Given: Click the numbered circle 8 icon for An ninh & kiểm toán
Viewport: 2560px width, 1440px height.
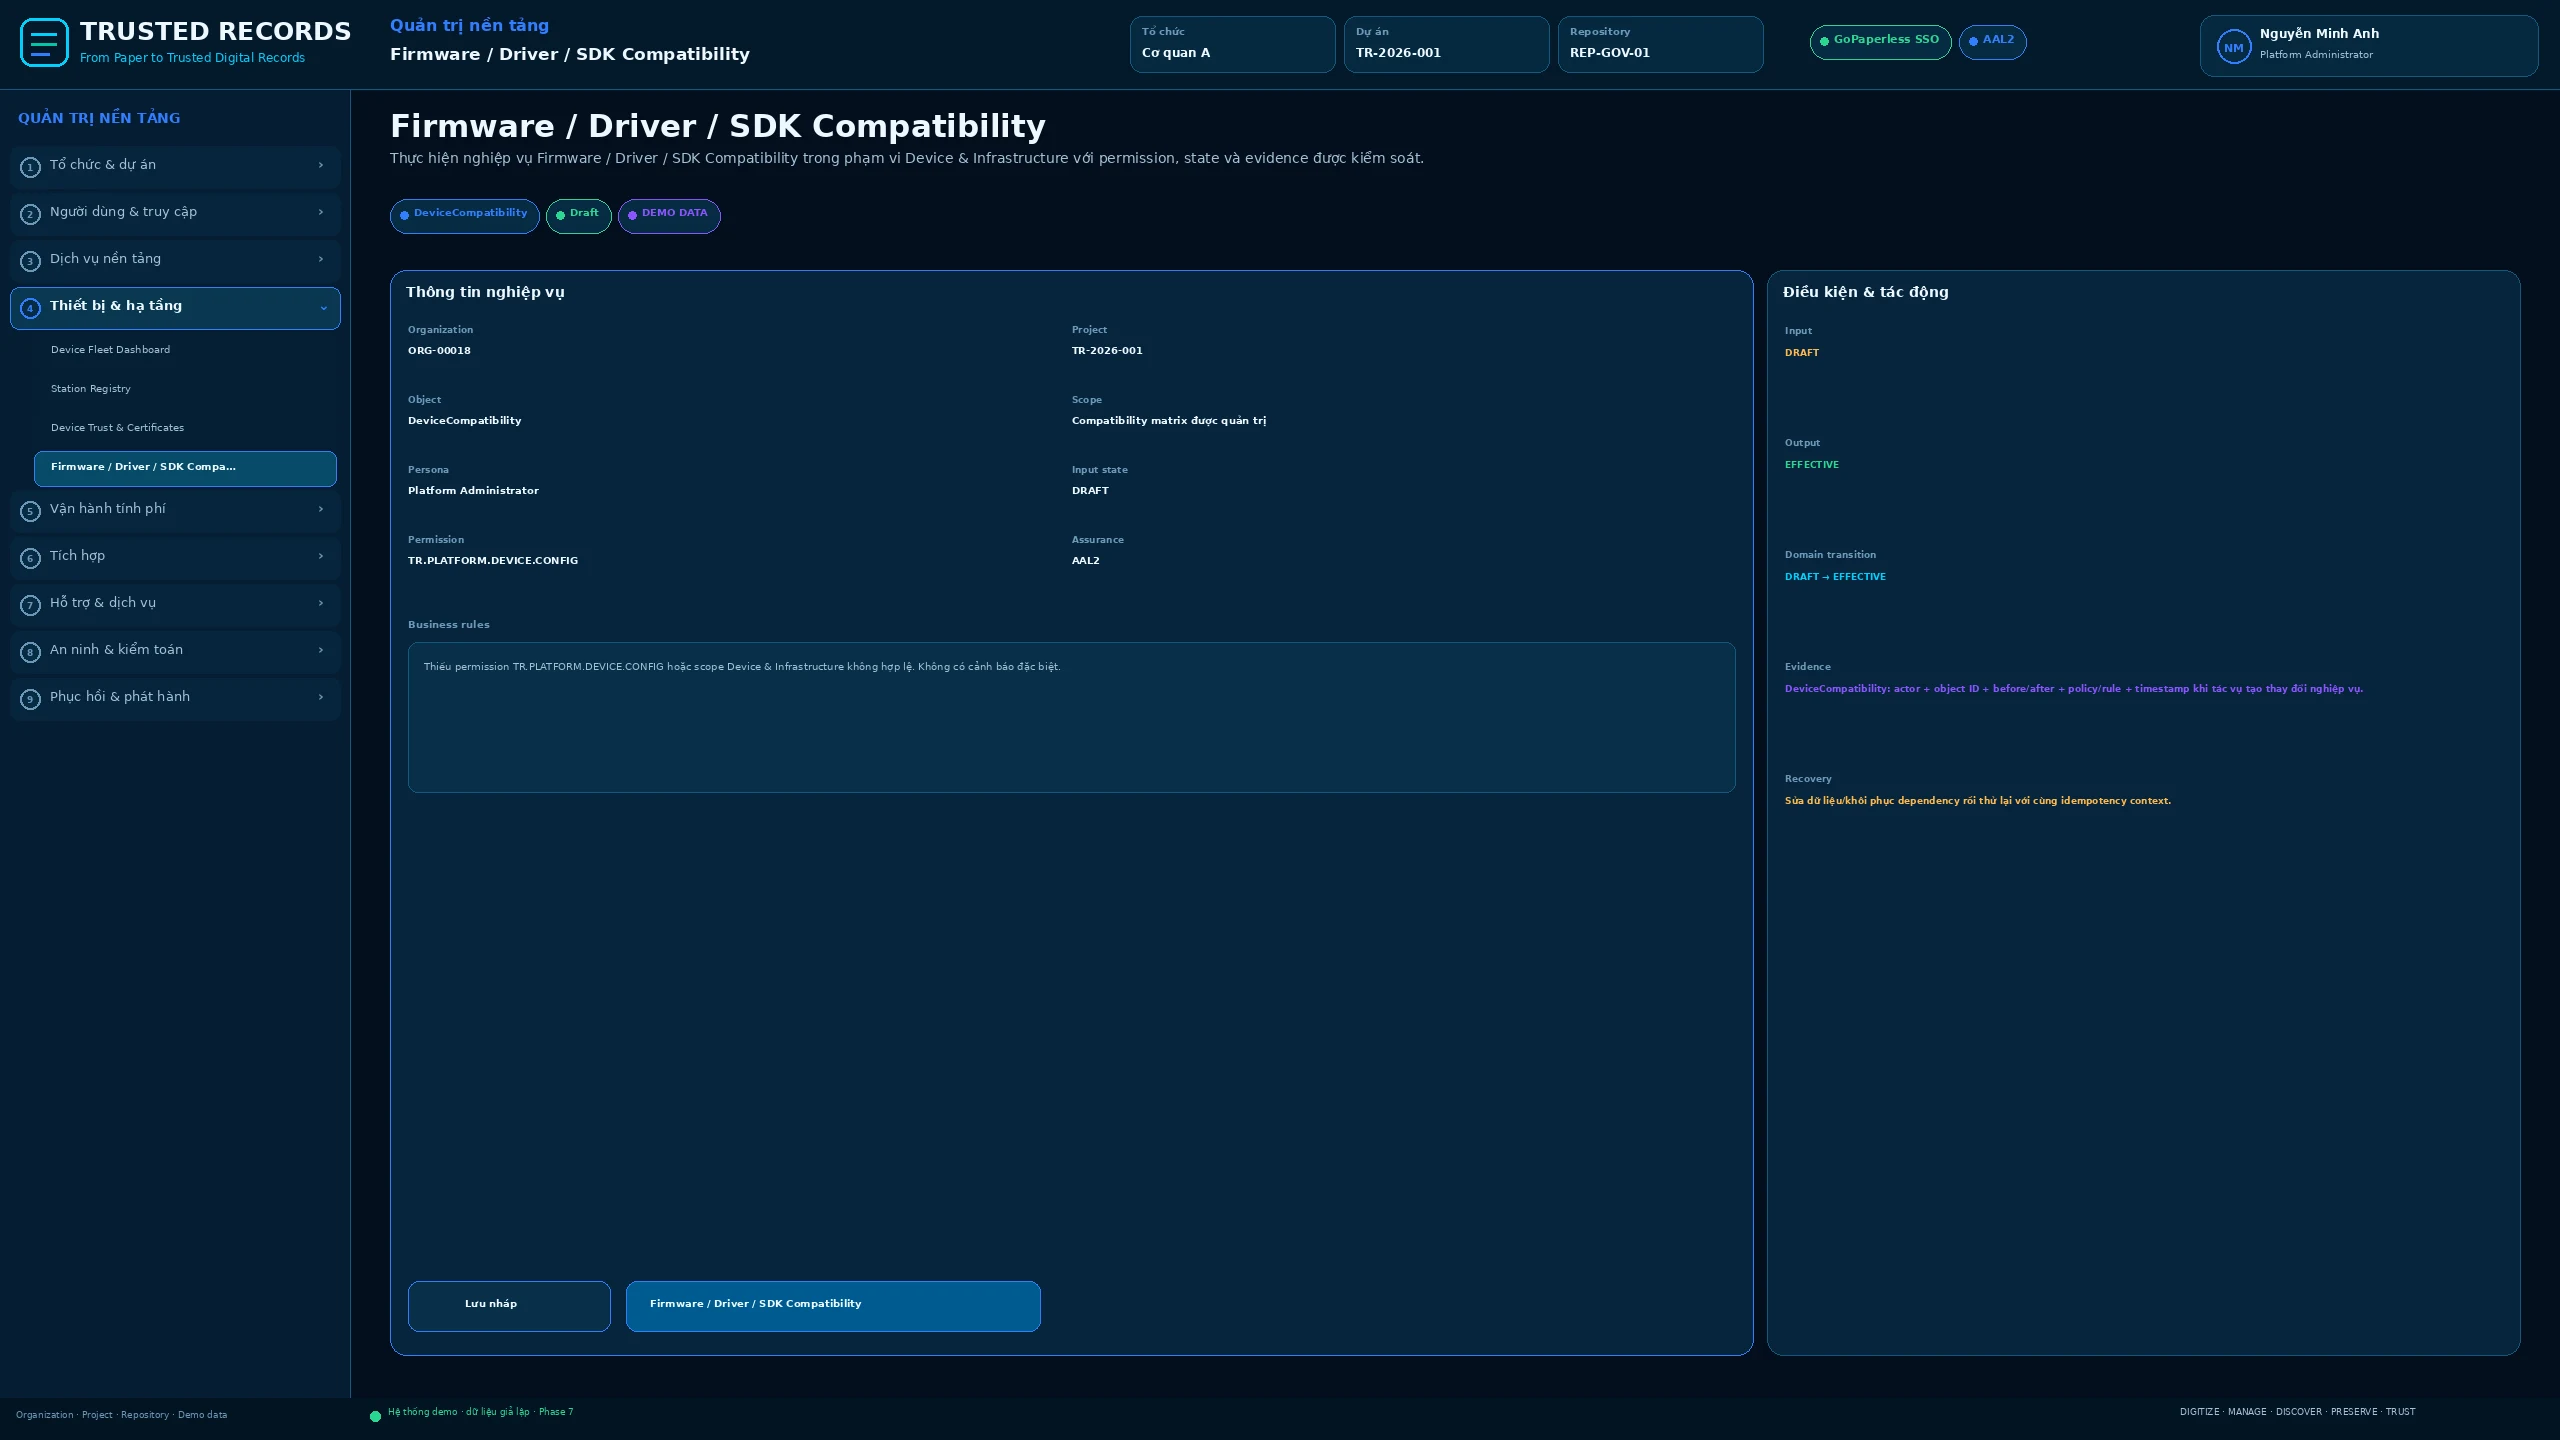Looking at the screenshot, I should pyautogui.click(x=30, y=652).
